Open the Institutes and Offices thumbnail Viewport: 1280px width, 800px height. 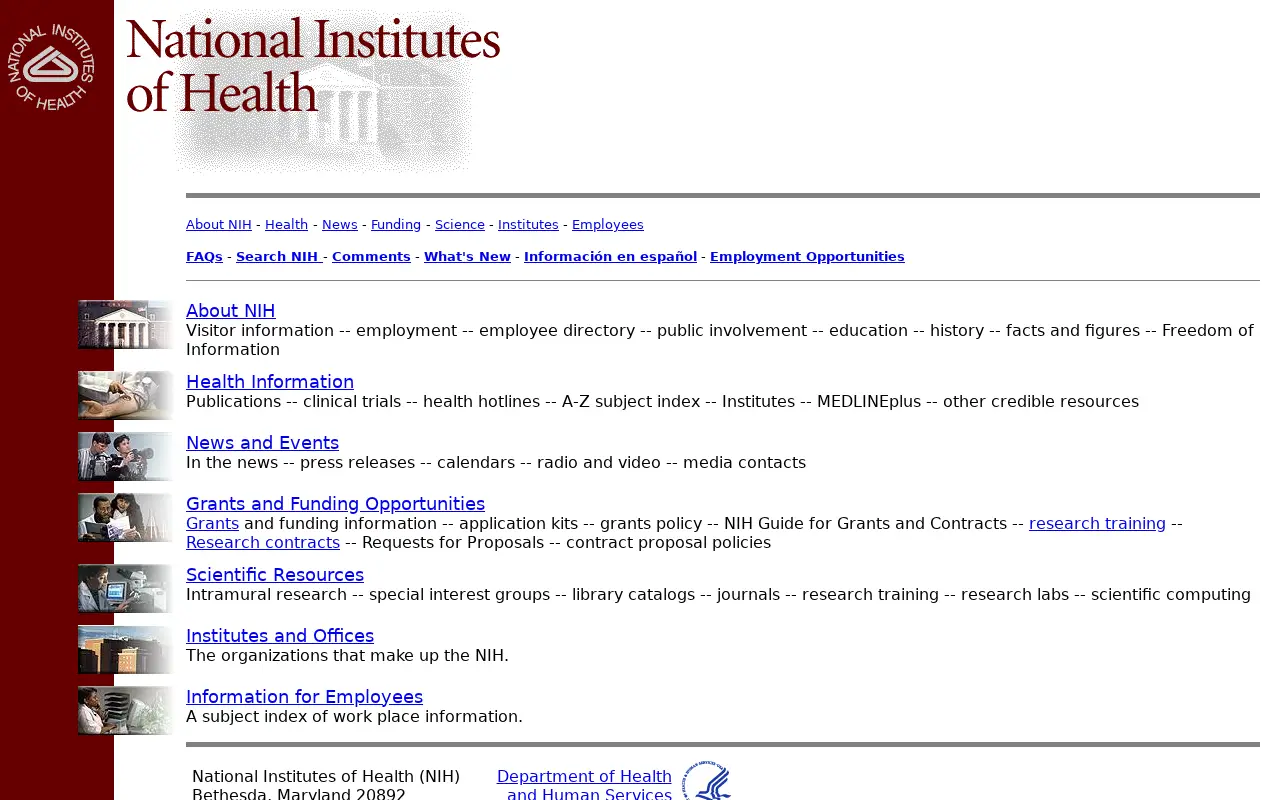coord(126,650)
